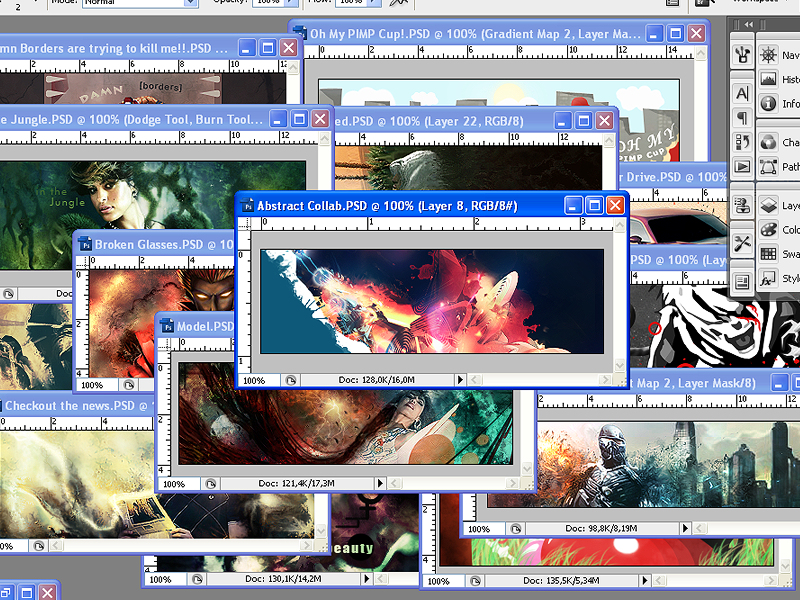Open status menu arrow after Doc: 135,5K/5,34M
The width and height of the screenshot is (800, 600).
644,580
